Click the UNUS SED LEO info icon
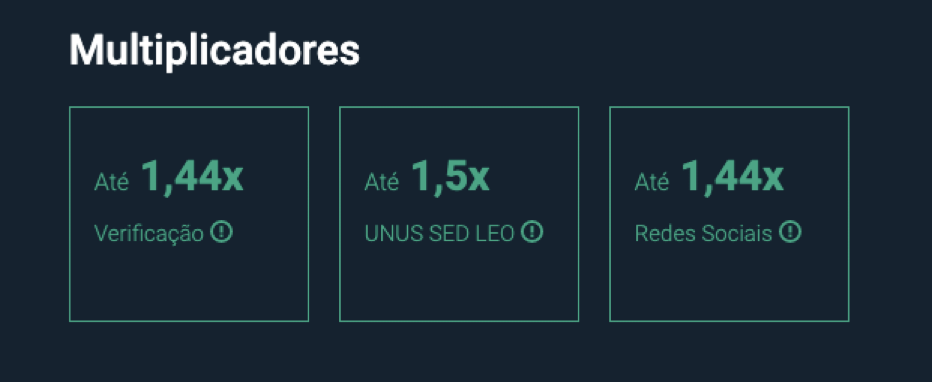This screenshot has width=932, height=382. (x=532, y=232)
